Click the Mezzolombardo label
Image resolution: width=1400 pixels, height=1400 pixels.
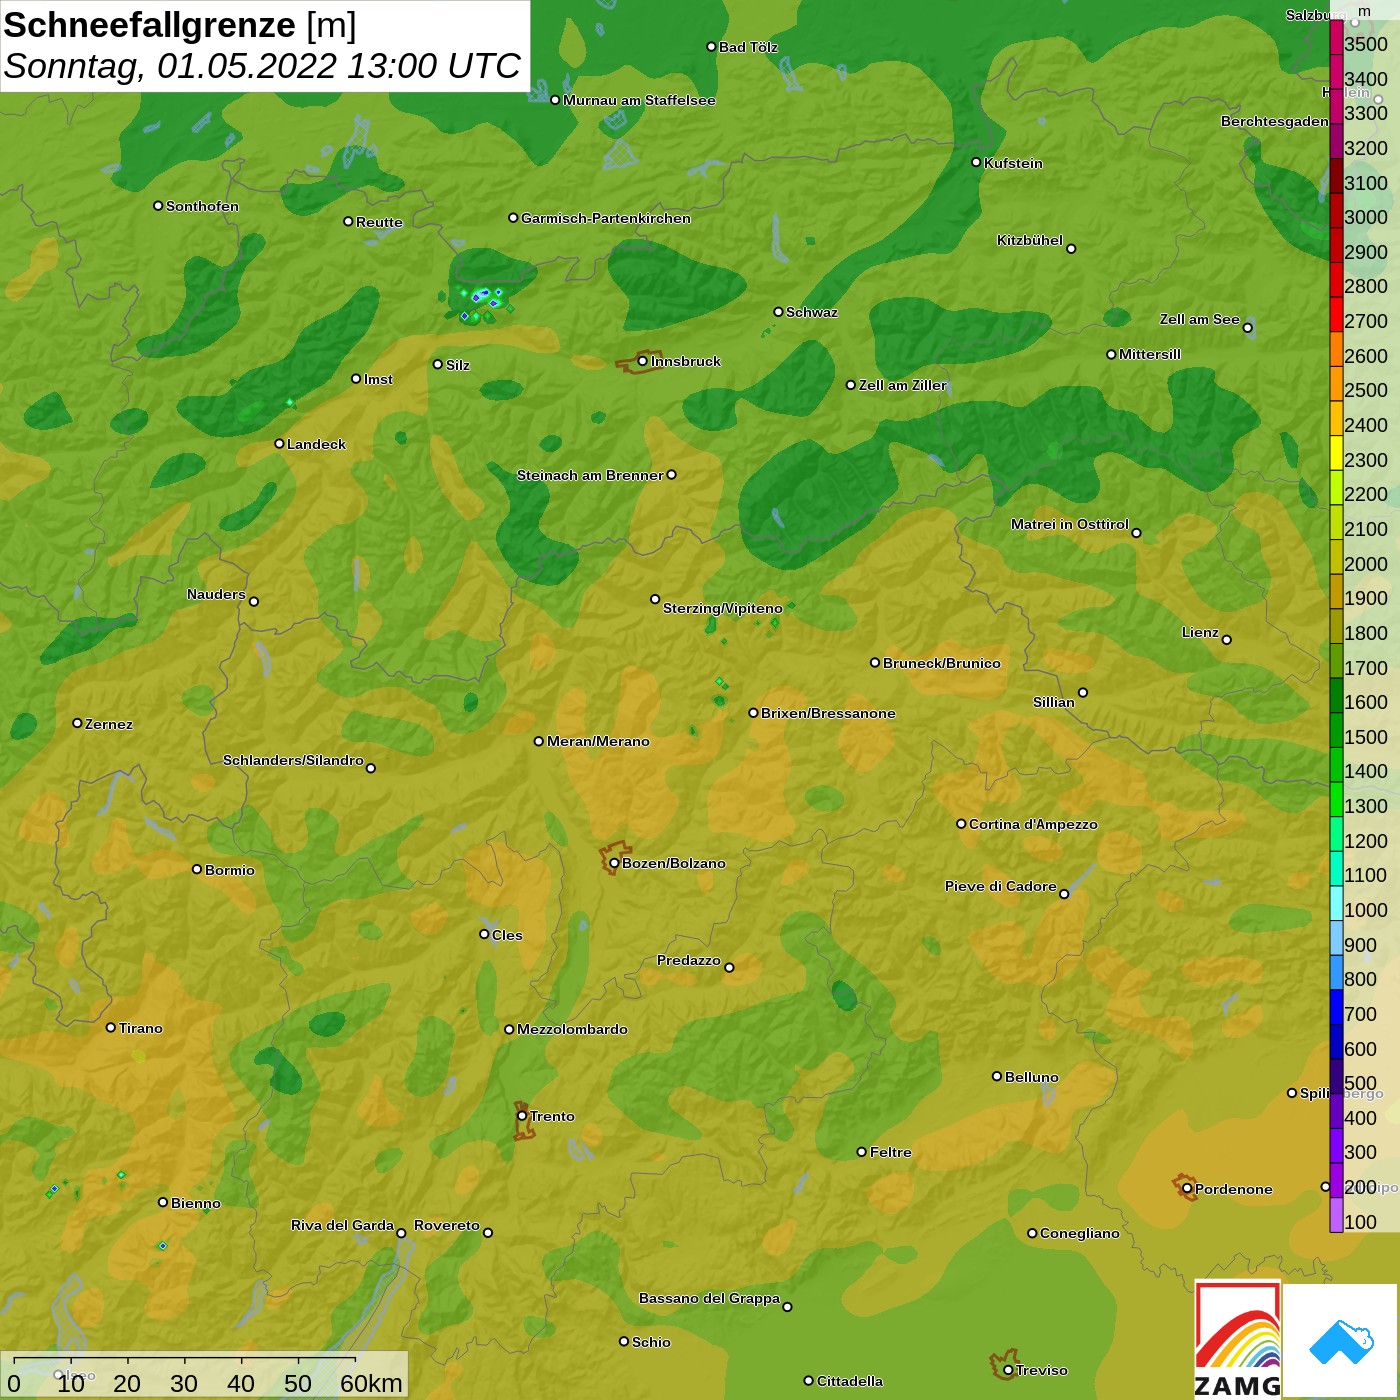[572, 1029]
